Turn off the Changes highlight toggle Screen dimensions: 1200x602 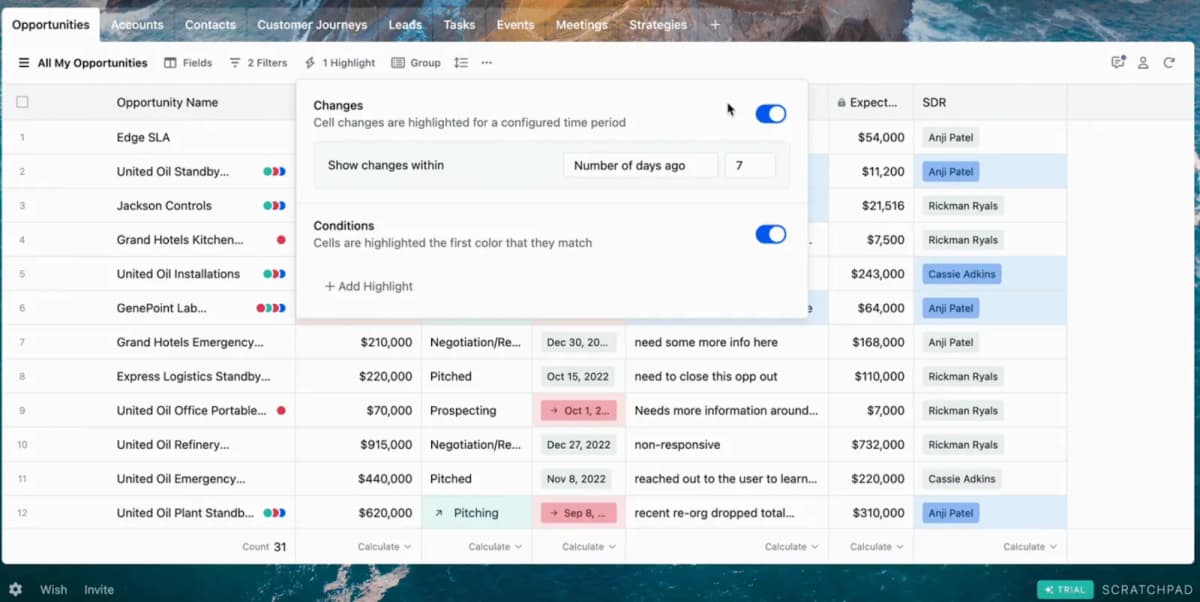[770, 114]
